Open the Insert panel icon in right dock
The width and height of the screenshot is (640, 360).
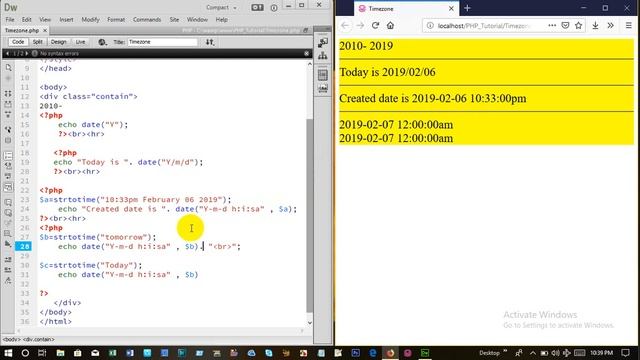322,42
